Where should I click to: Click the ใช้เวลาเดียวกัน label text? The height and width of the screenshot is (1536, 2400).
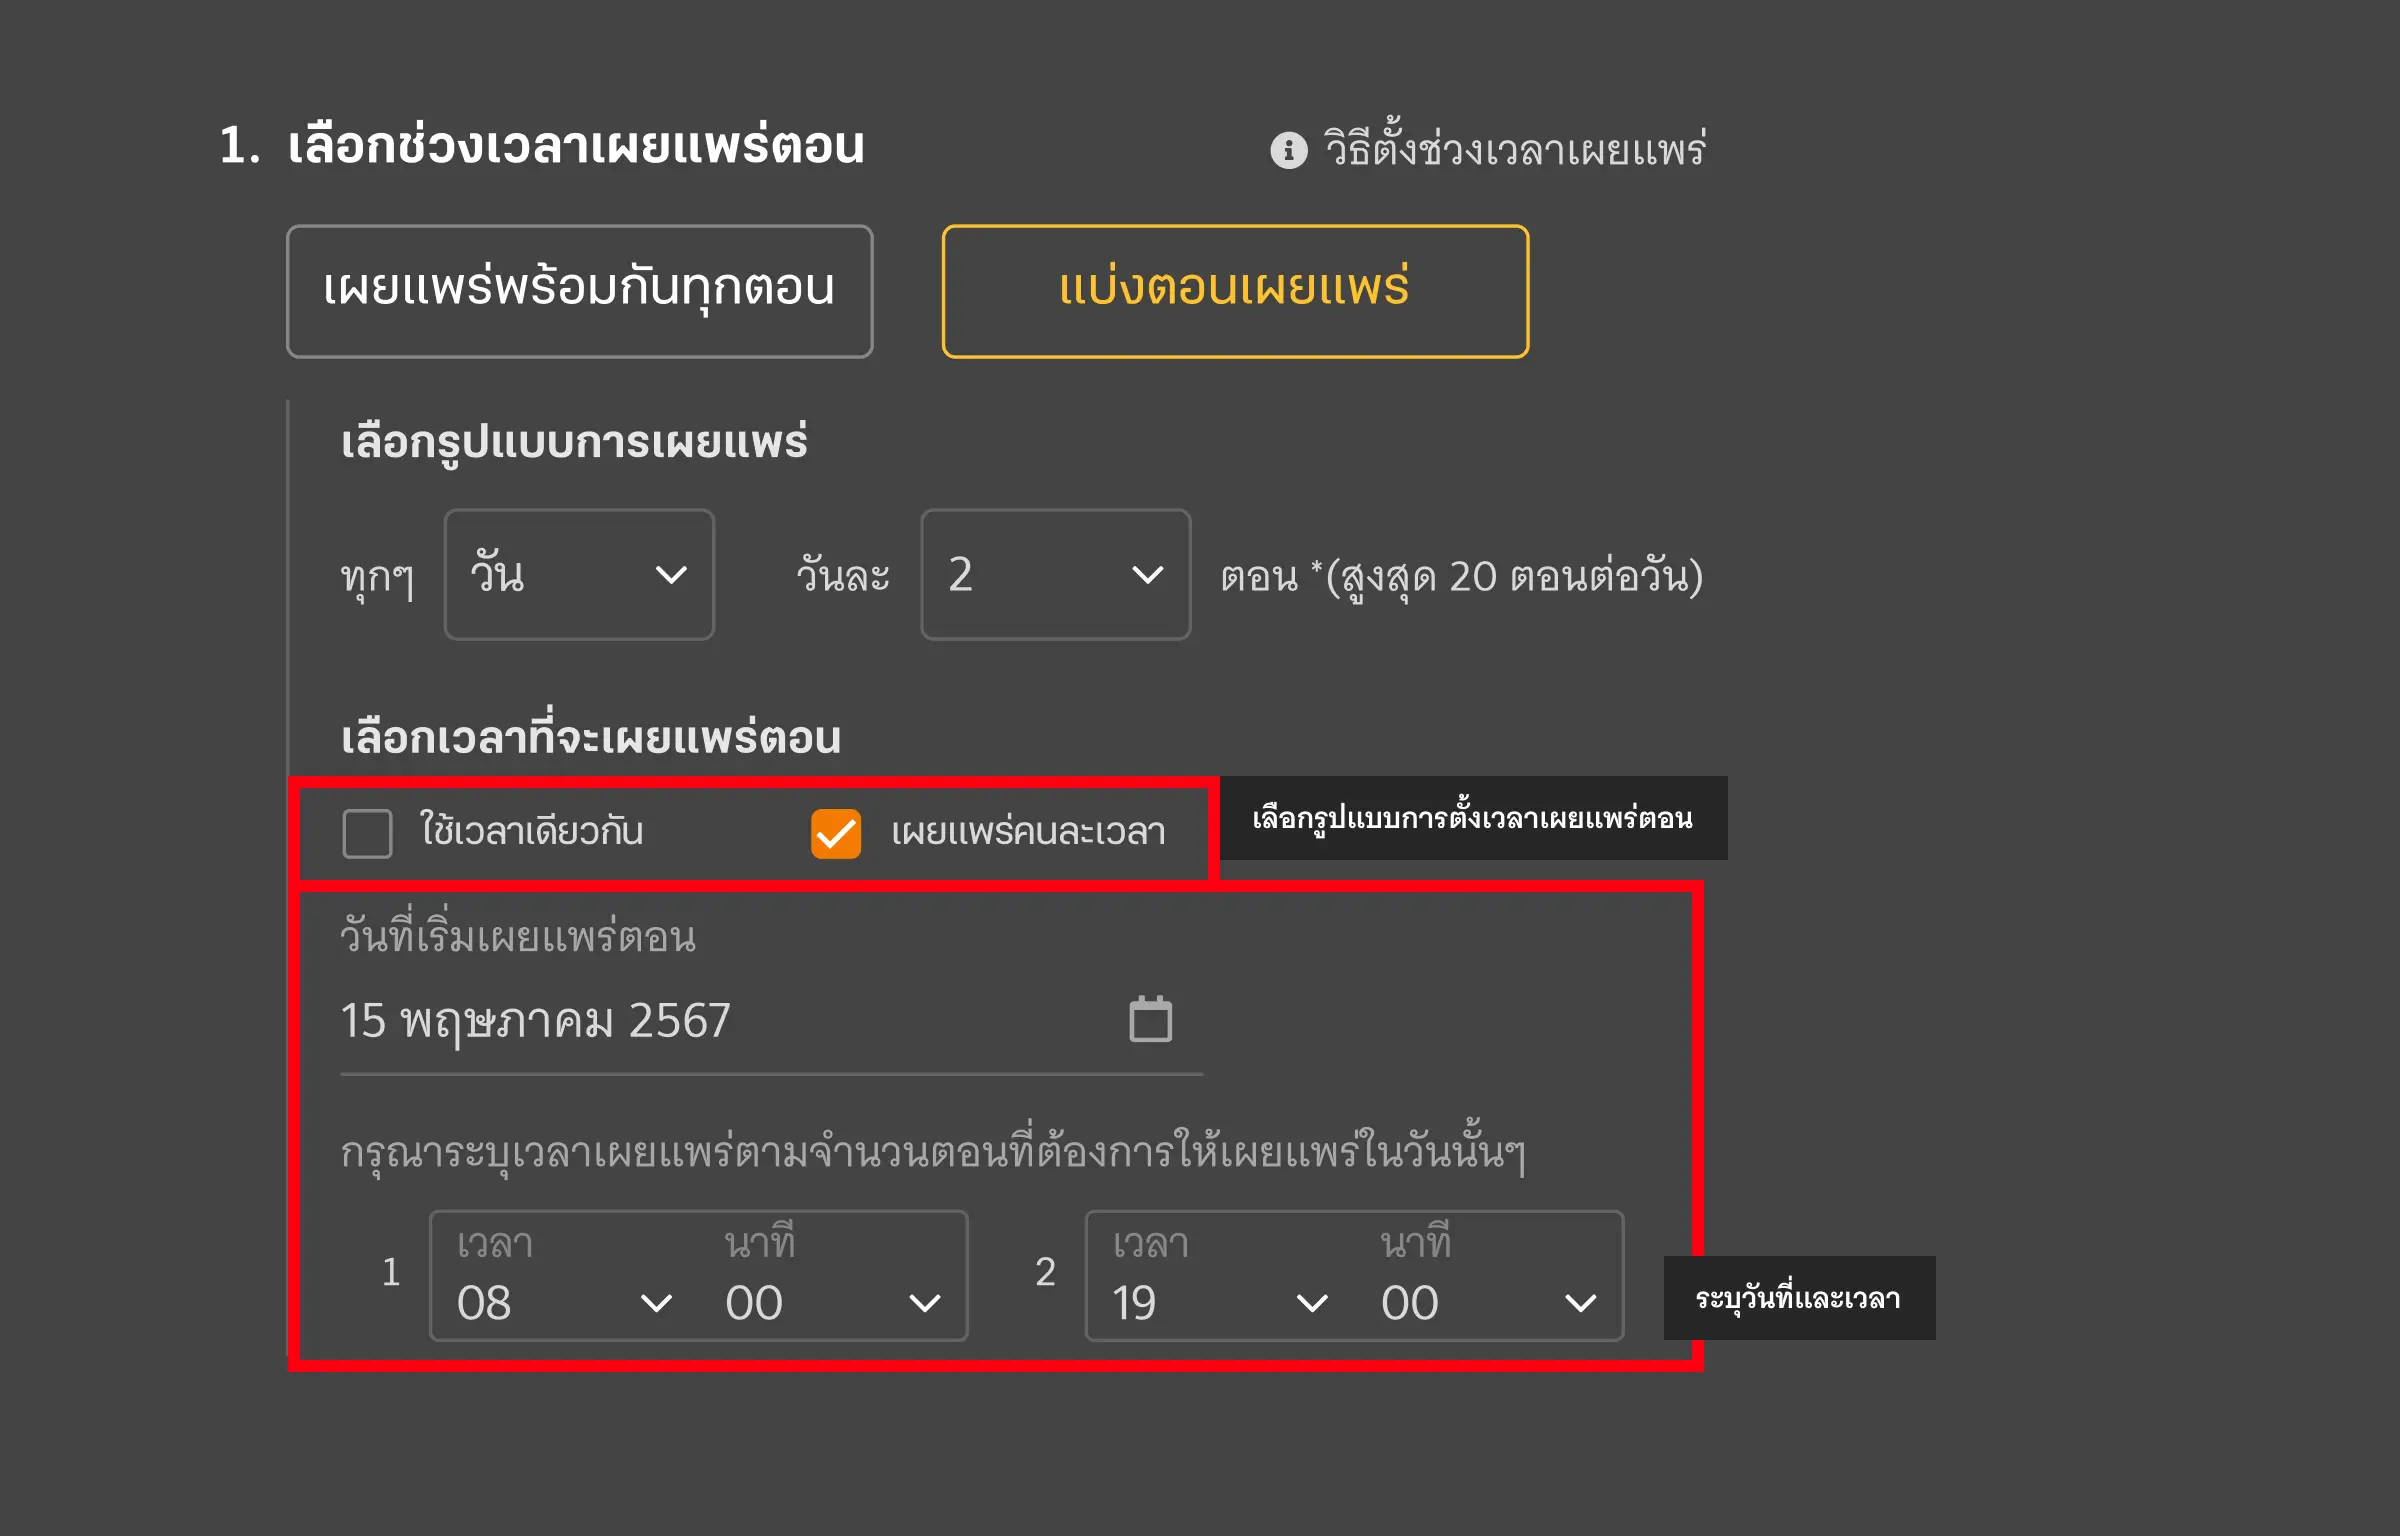[531, 832]
